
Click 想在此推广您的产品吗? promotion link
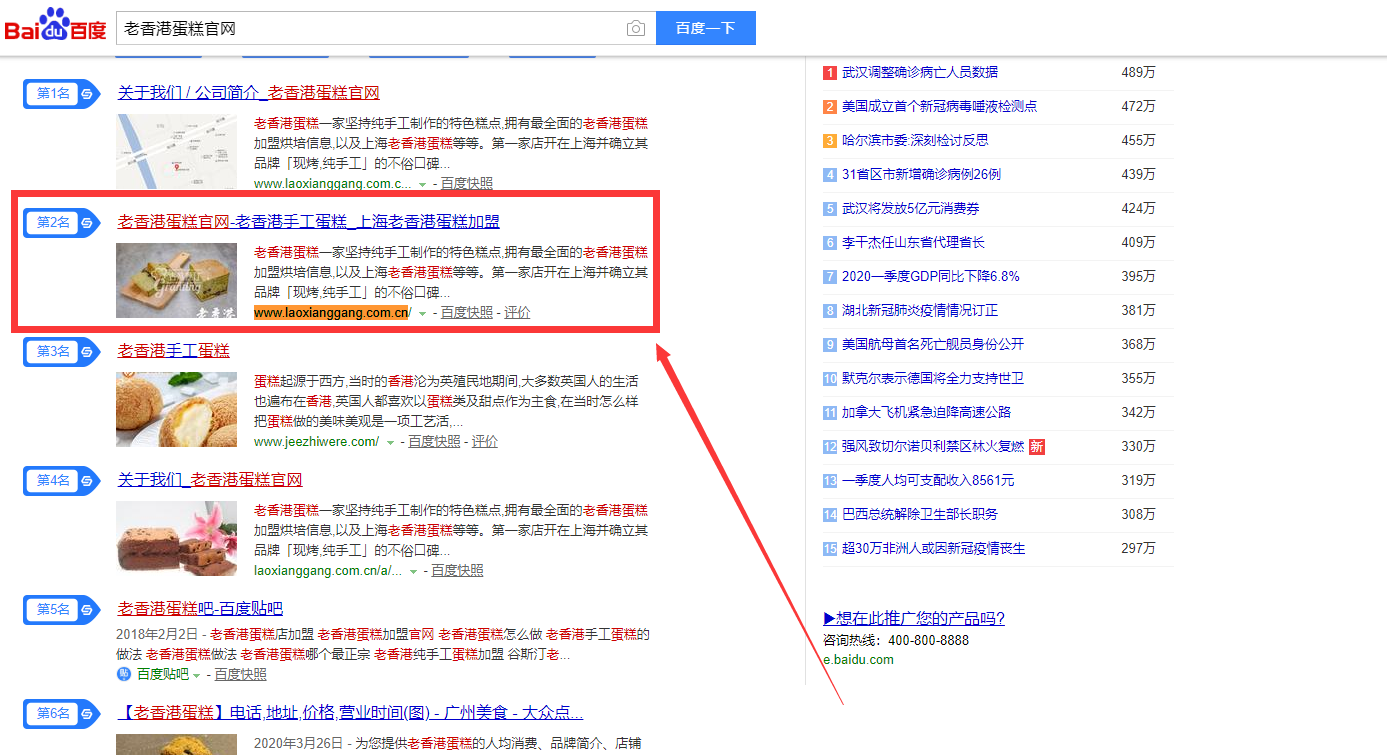click(914, 618)
